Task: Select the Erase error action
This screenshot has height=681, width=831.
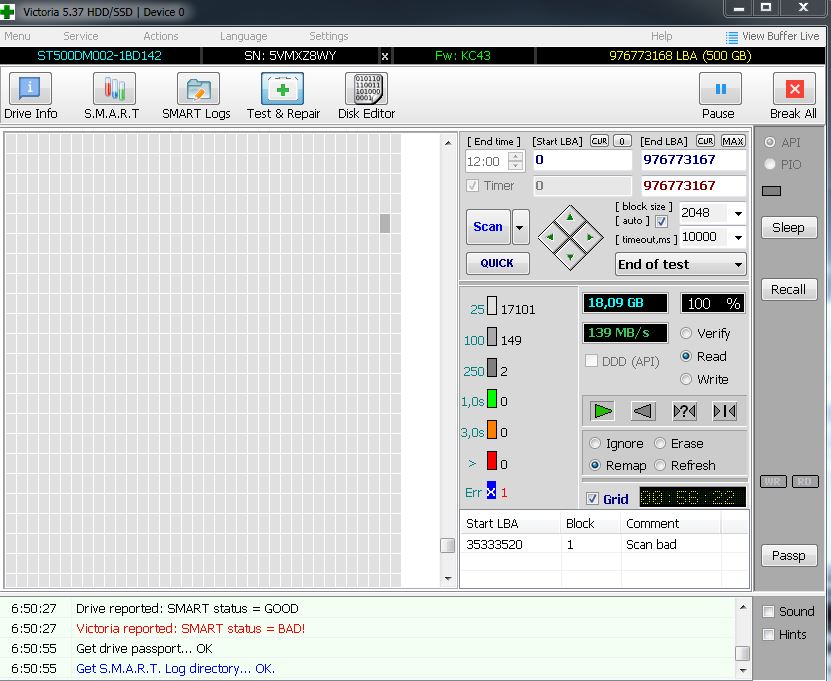Action: (660, 443)
